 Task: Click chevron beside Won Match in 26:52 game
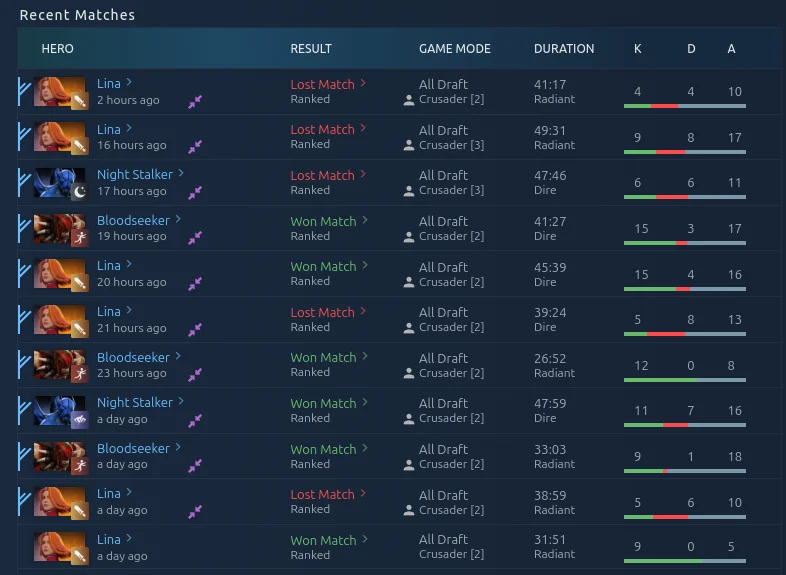(365, 357)
